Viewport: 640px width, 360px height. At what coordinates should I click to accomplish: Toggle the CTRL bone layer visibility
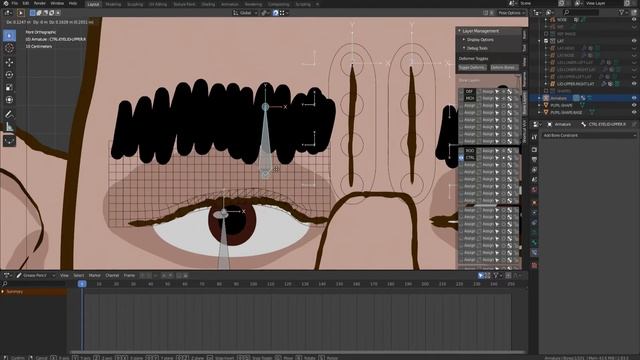tap(461, 158)
